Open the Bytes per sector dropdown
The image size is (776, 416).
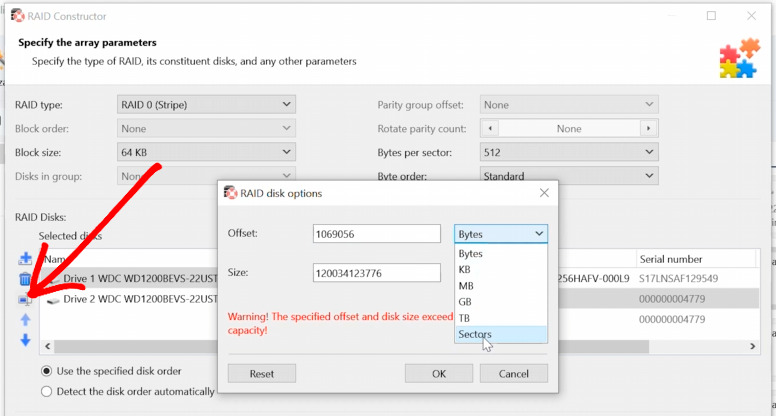(569, 152)
